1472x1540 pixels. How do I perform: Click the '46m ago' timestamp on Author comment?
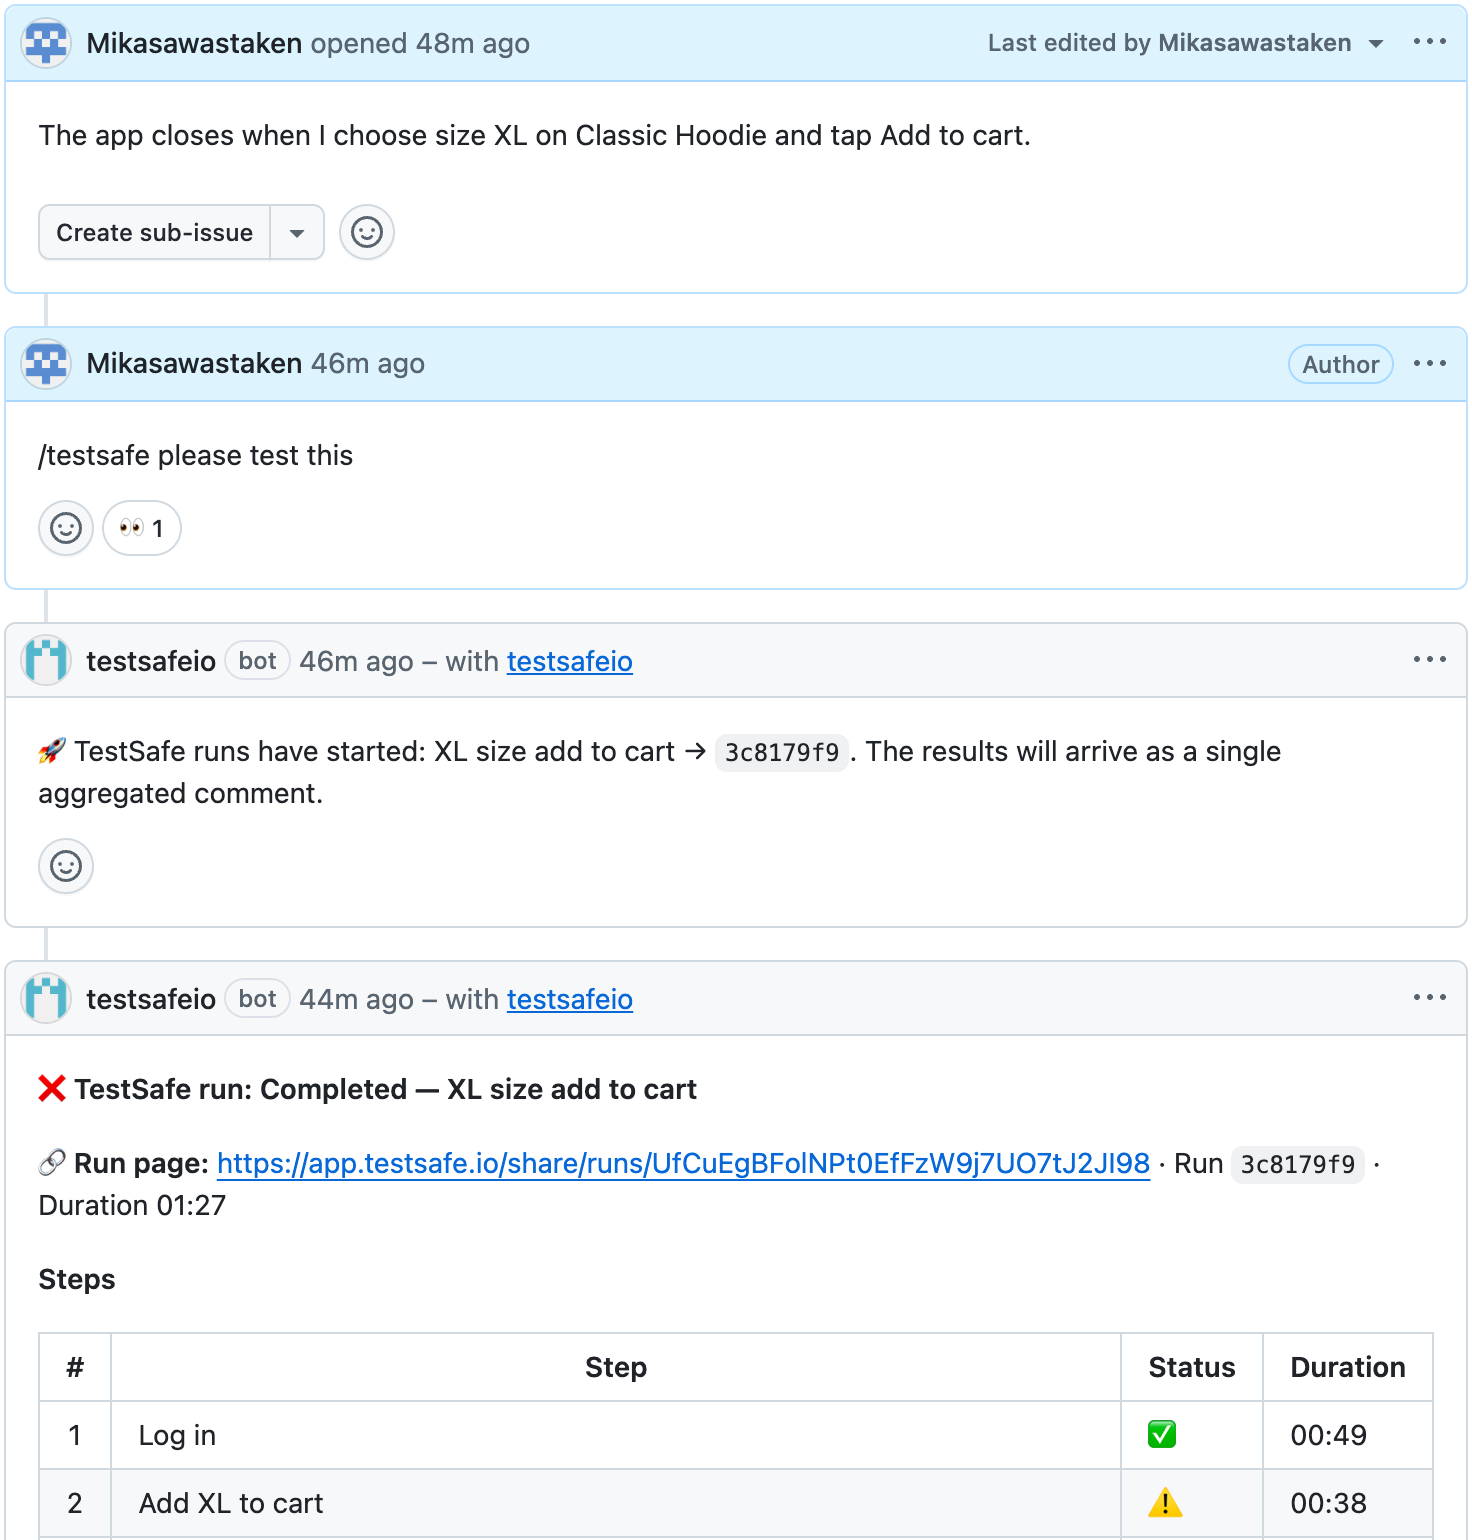tap(368, 364)
